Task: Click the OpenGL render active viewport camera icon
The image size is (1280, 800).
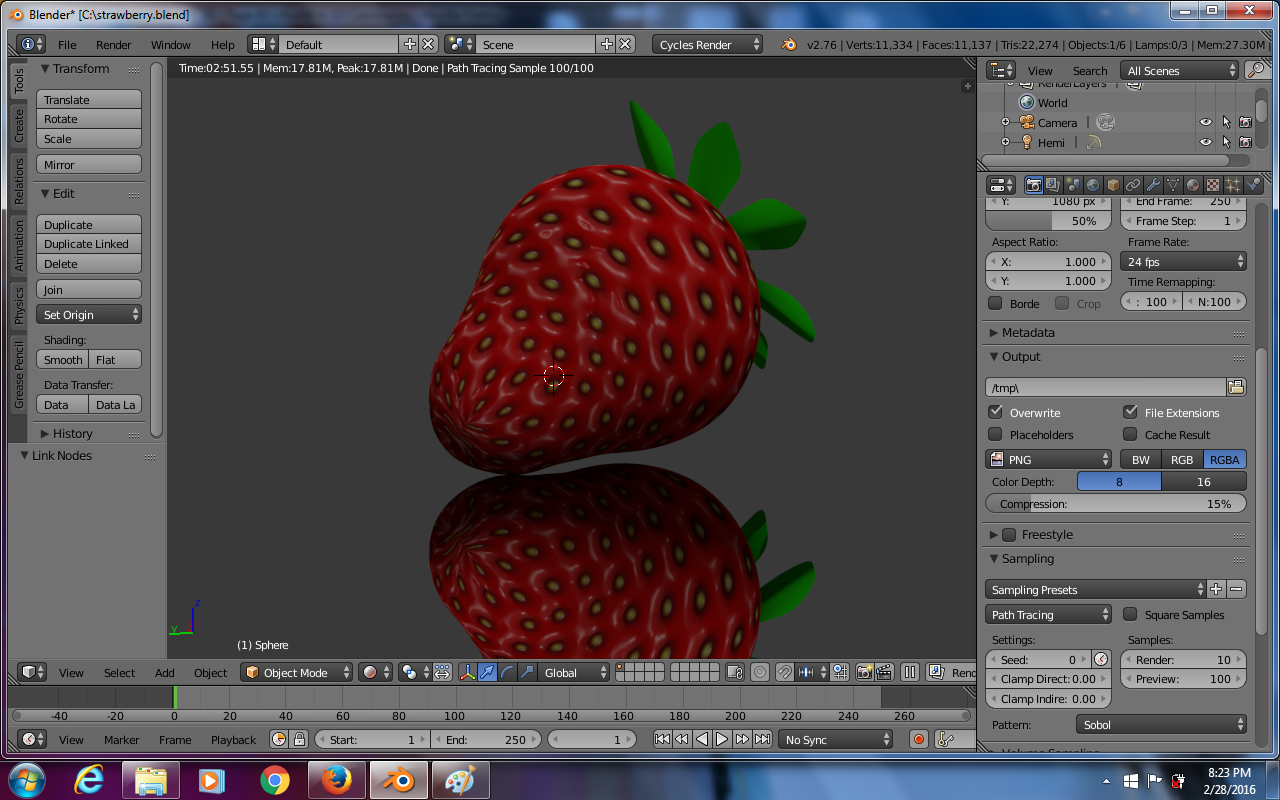Action: pyautogui.click(x=864, y=672)
